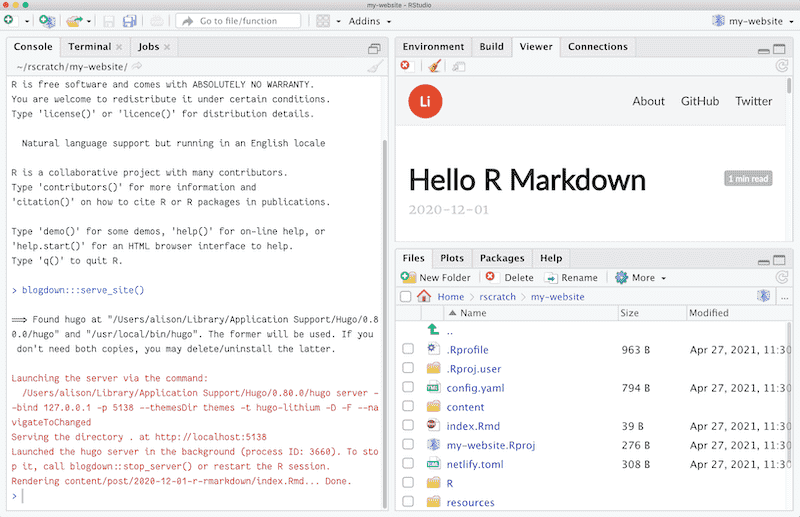This screenshot has height=517, width=800.
Task: Click the Create a Project icon
Action: coord(47,21)
